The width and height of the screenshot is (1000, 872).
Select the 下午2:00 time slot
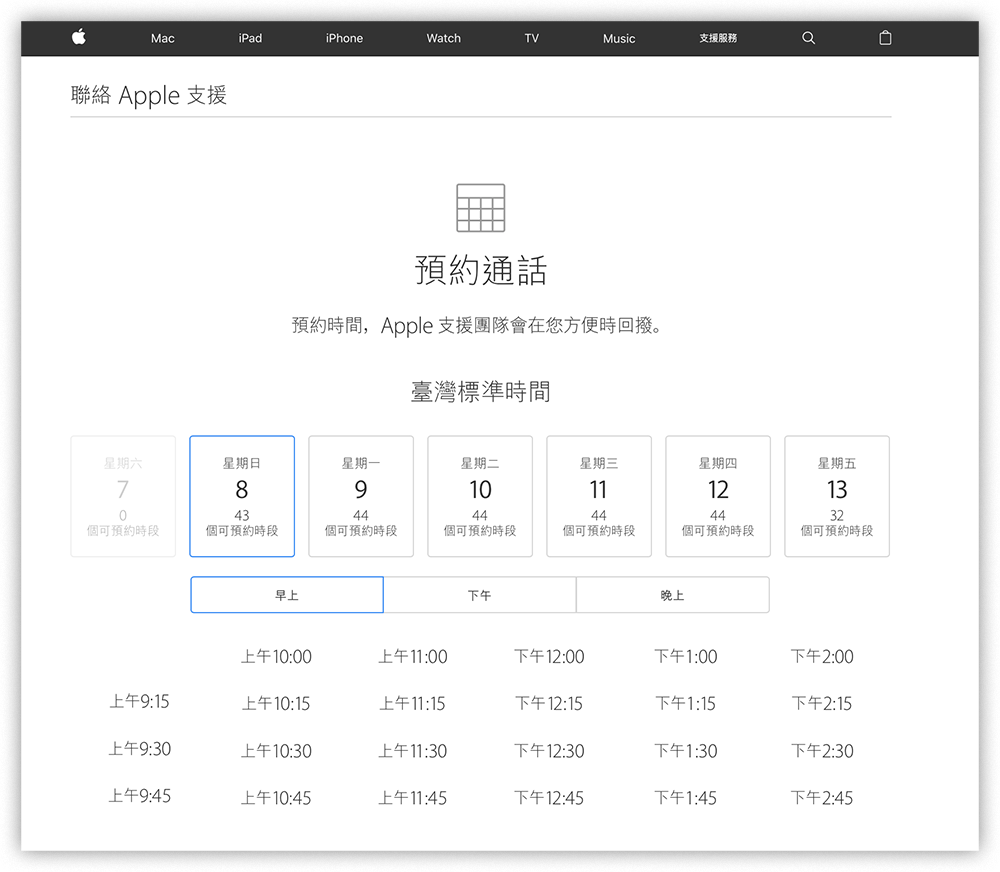point(822,656)
